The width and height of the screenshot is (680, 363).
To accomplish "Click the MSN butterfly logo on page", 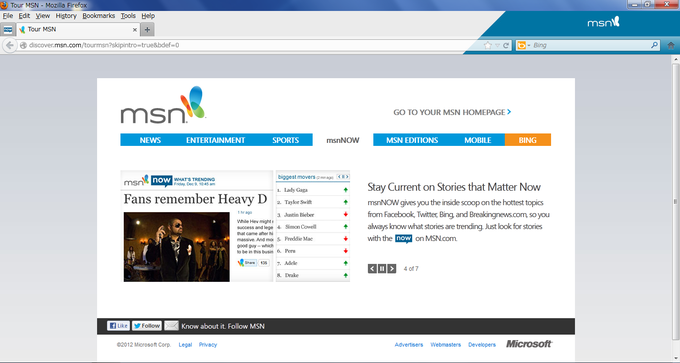I will (x=163, y=105).
